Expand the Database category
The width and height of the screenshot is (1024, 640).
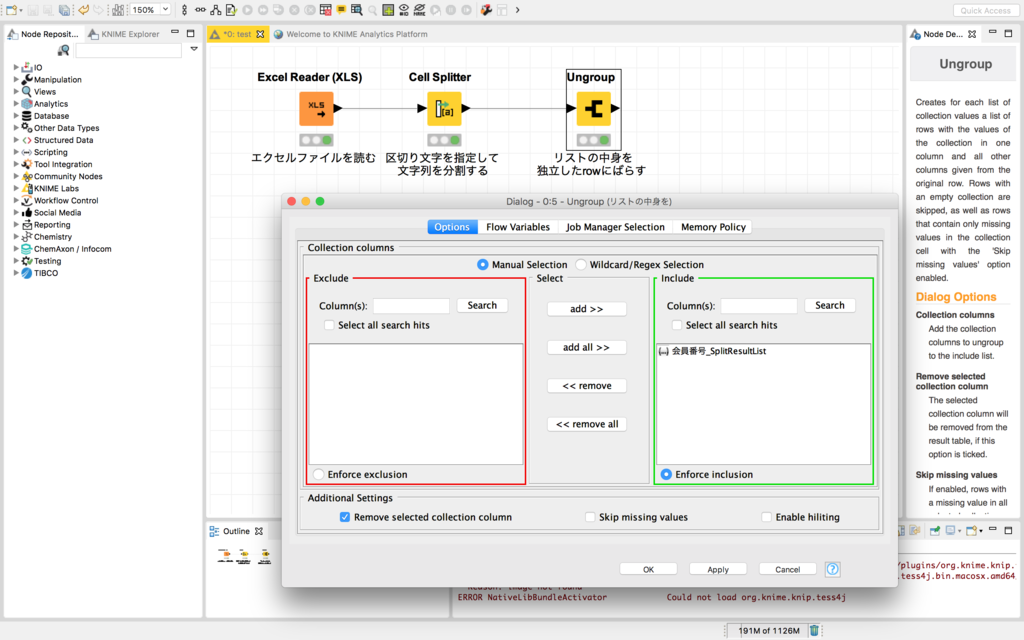point(16,116)
